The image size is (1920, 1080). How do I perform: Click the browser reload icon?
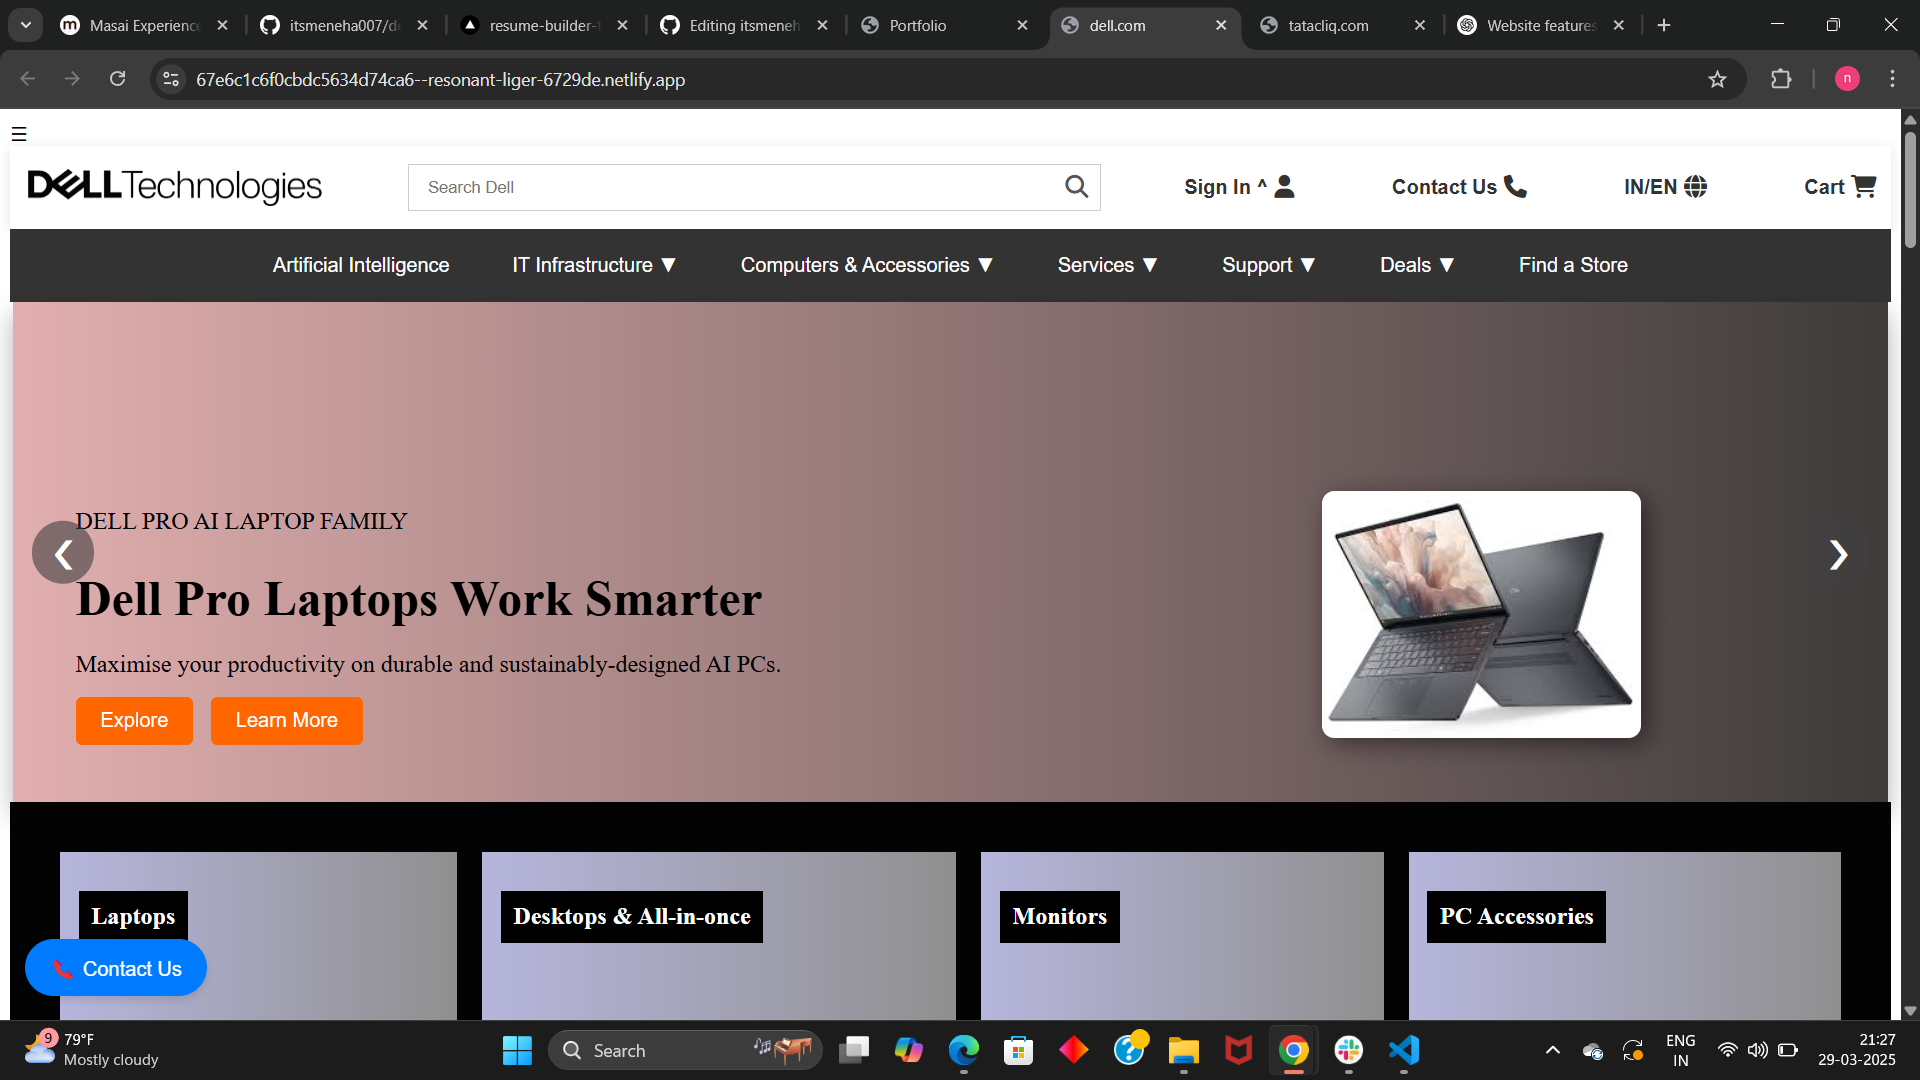coord(117,79)
